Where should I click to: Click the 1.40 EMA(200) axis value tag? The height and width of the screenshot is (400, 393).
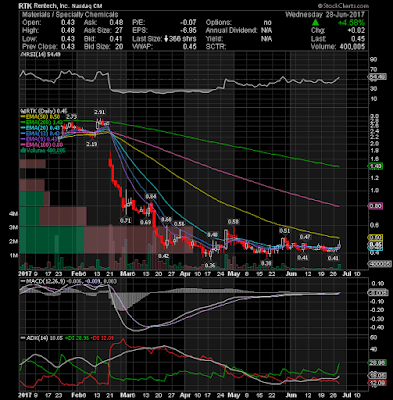coord(375,166)
